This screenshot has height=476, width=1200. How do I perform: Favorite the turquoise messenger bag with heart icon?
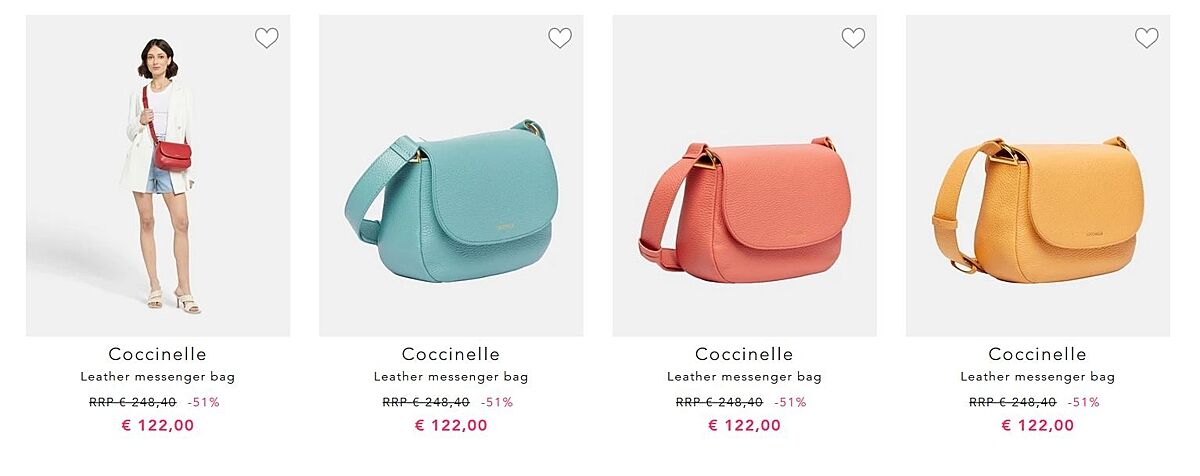[x=560, y=38]
